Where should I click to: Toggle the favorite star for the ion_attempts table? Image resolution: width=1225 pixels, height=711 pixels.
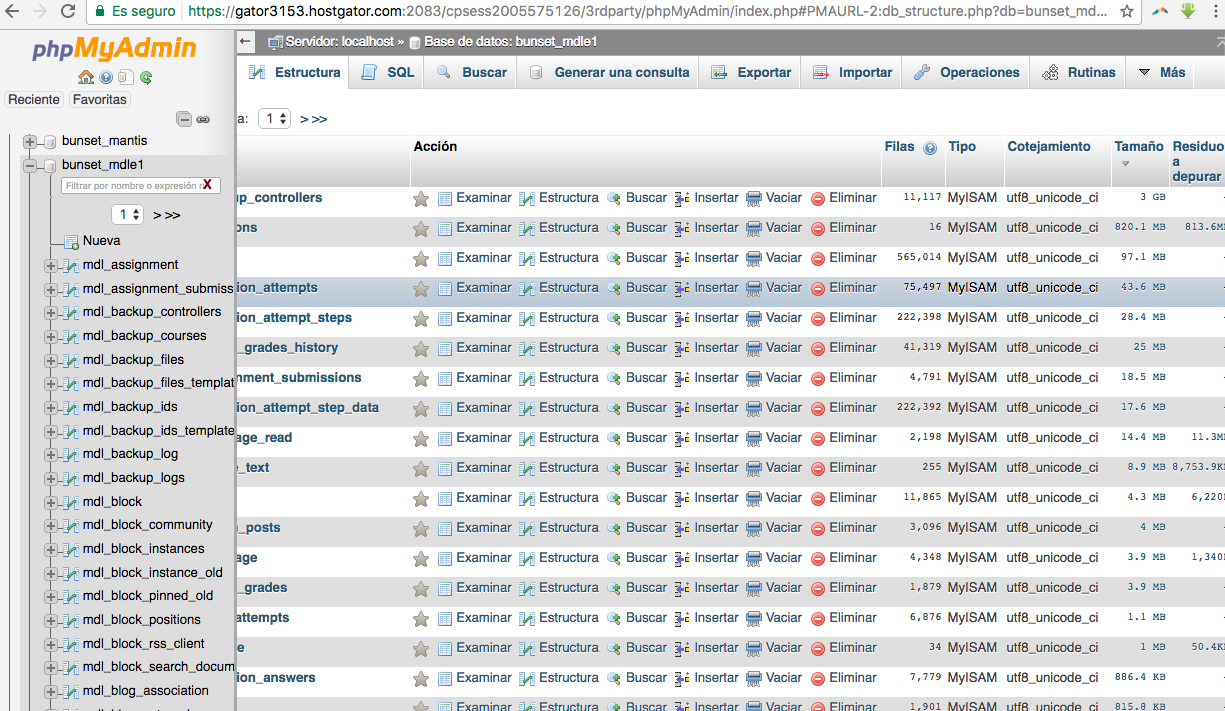point(421,288)
